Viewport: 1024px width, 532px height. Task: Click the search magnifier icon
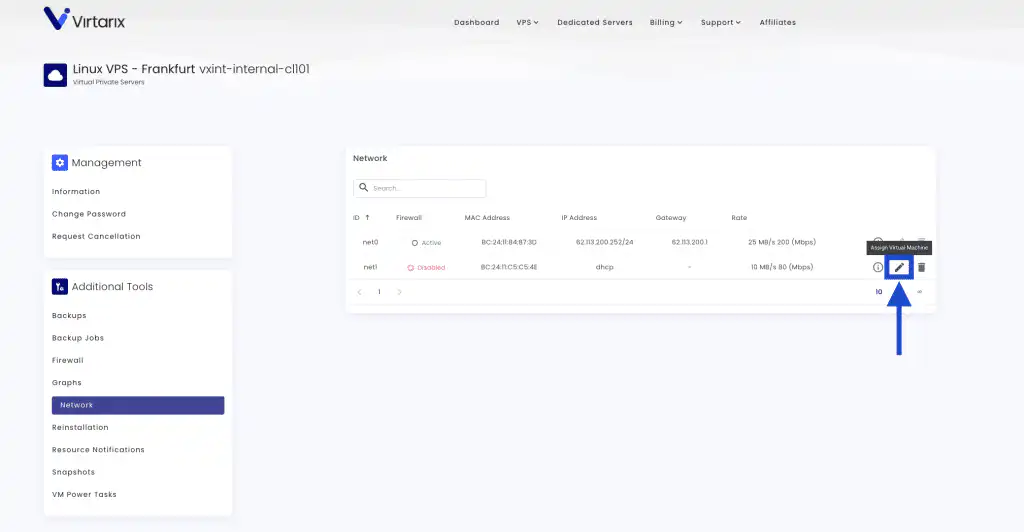(x=364, y=188)
